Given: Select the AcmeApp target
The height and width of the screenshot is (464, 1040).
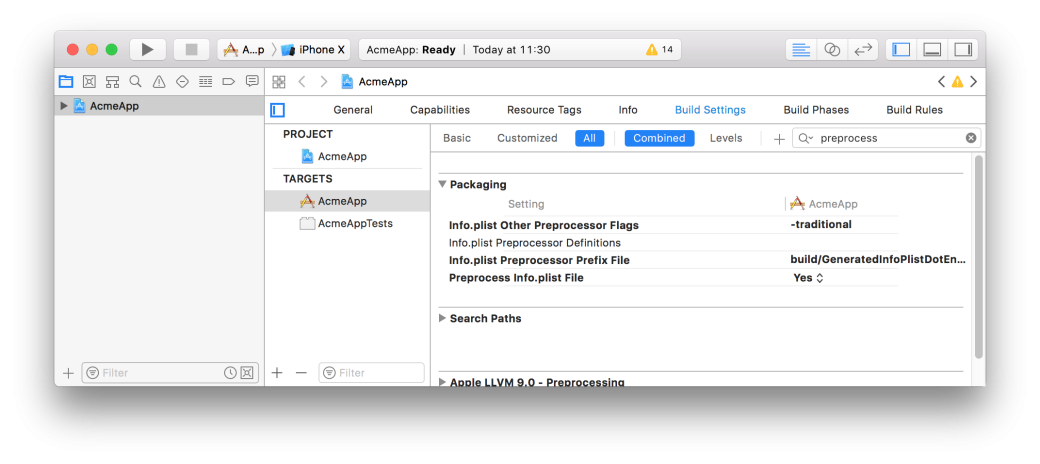Looking at the screenshot, I should 348,201.
